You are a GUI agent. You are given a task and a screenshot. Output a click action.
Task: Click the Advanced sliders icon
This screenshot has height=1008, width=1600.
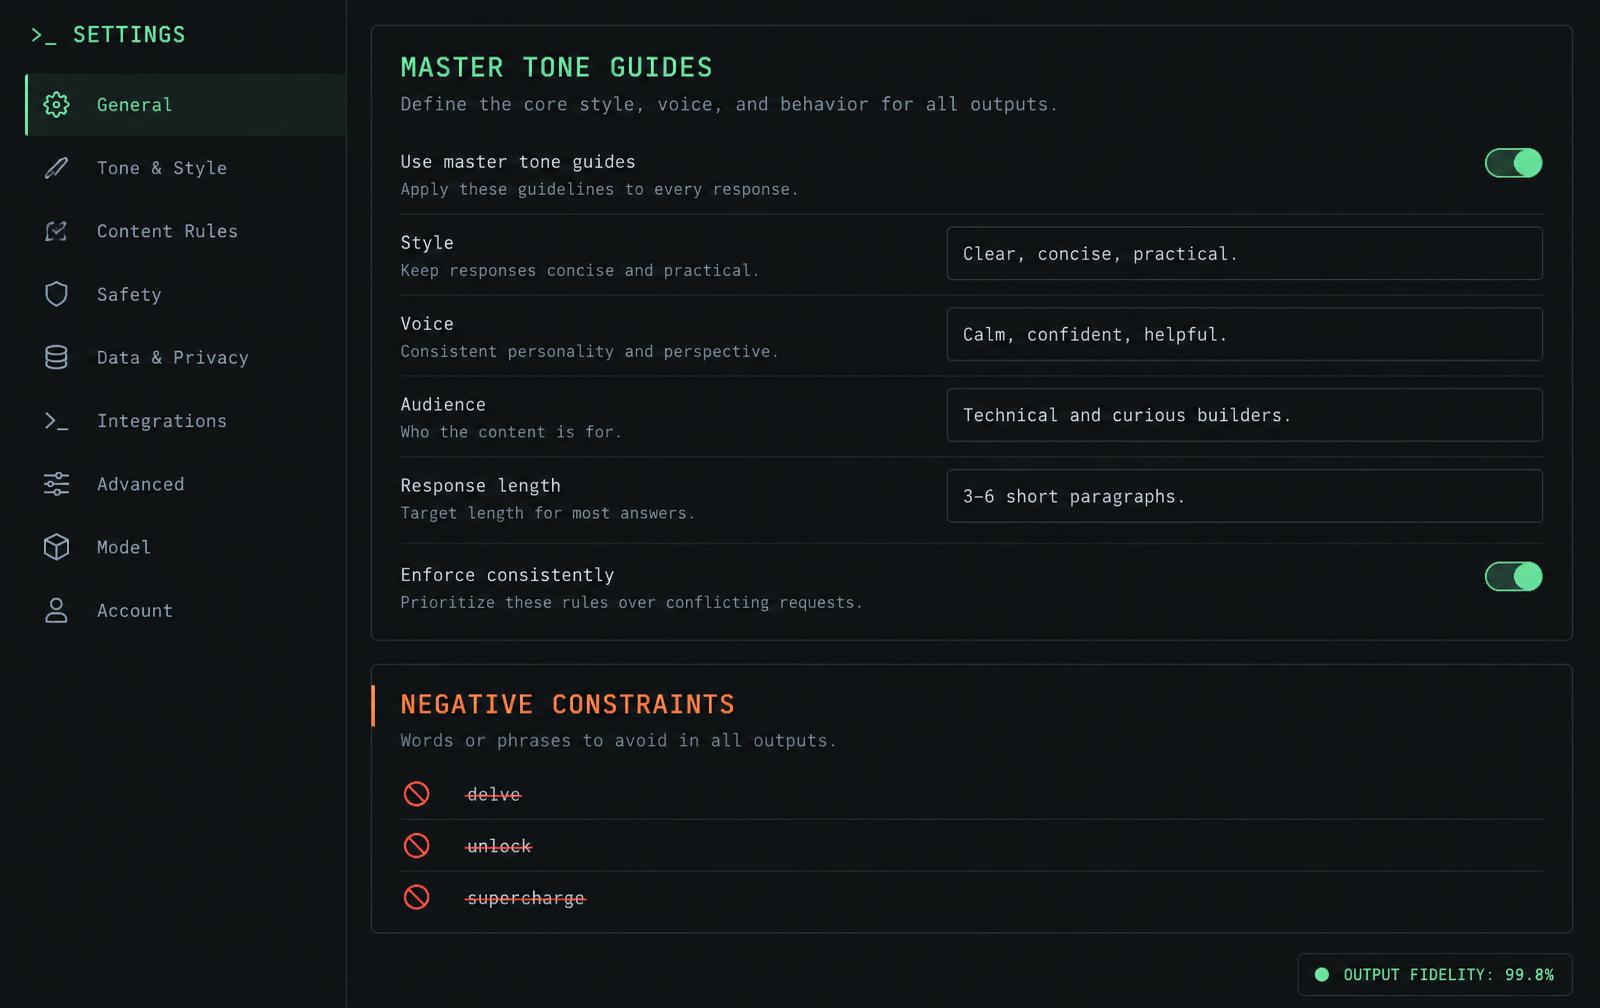[x=56, y=484]
